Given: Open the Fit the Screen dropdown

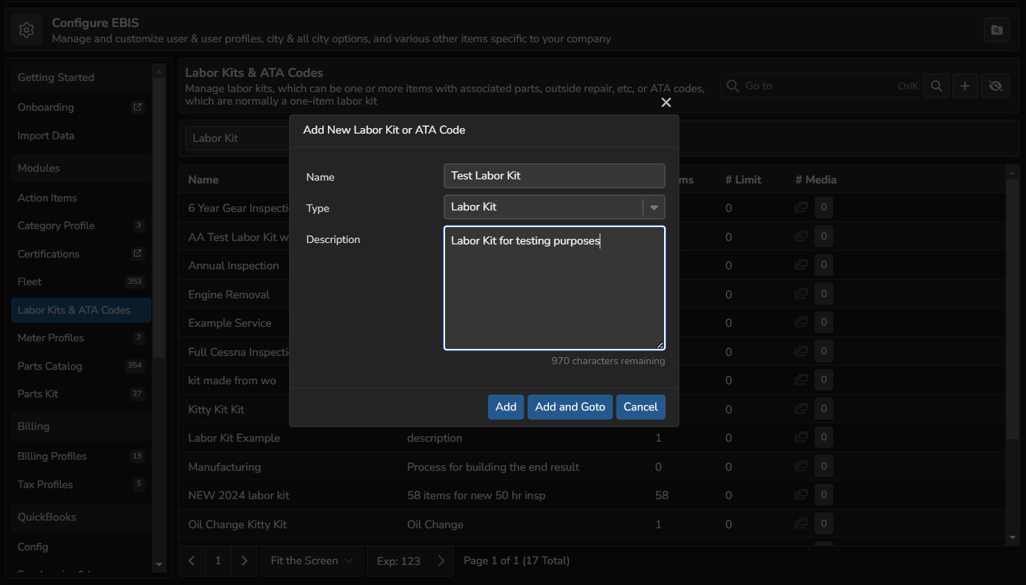Looking at the screenshot, I should (x=311, y=561).
